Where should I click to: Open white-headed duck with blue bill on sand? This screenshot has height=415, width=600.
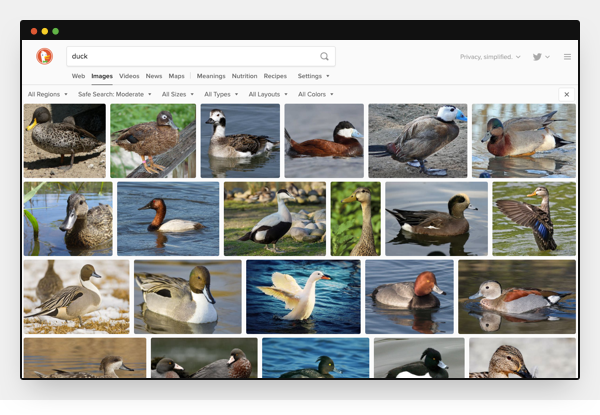[418, 140]
